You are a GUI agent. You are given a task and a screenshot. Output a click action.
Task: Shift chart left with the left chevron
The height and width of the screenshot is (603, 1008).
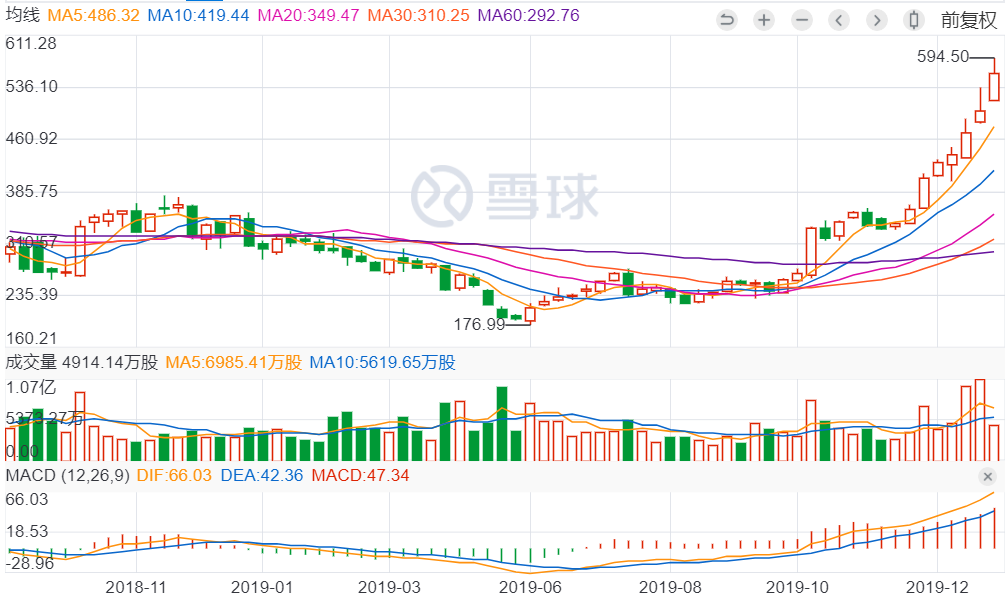tap(839, 21)
